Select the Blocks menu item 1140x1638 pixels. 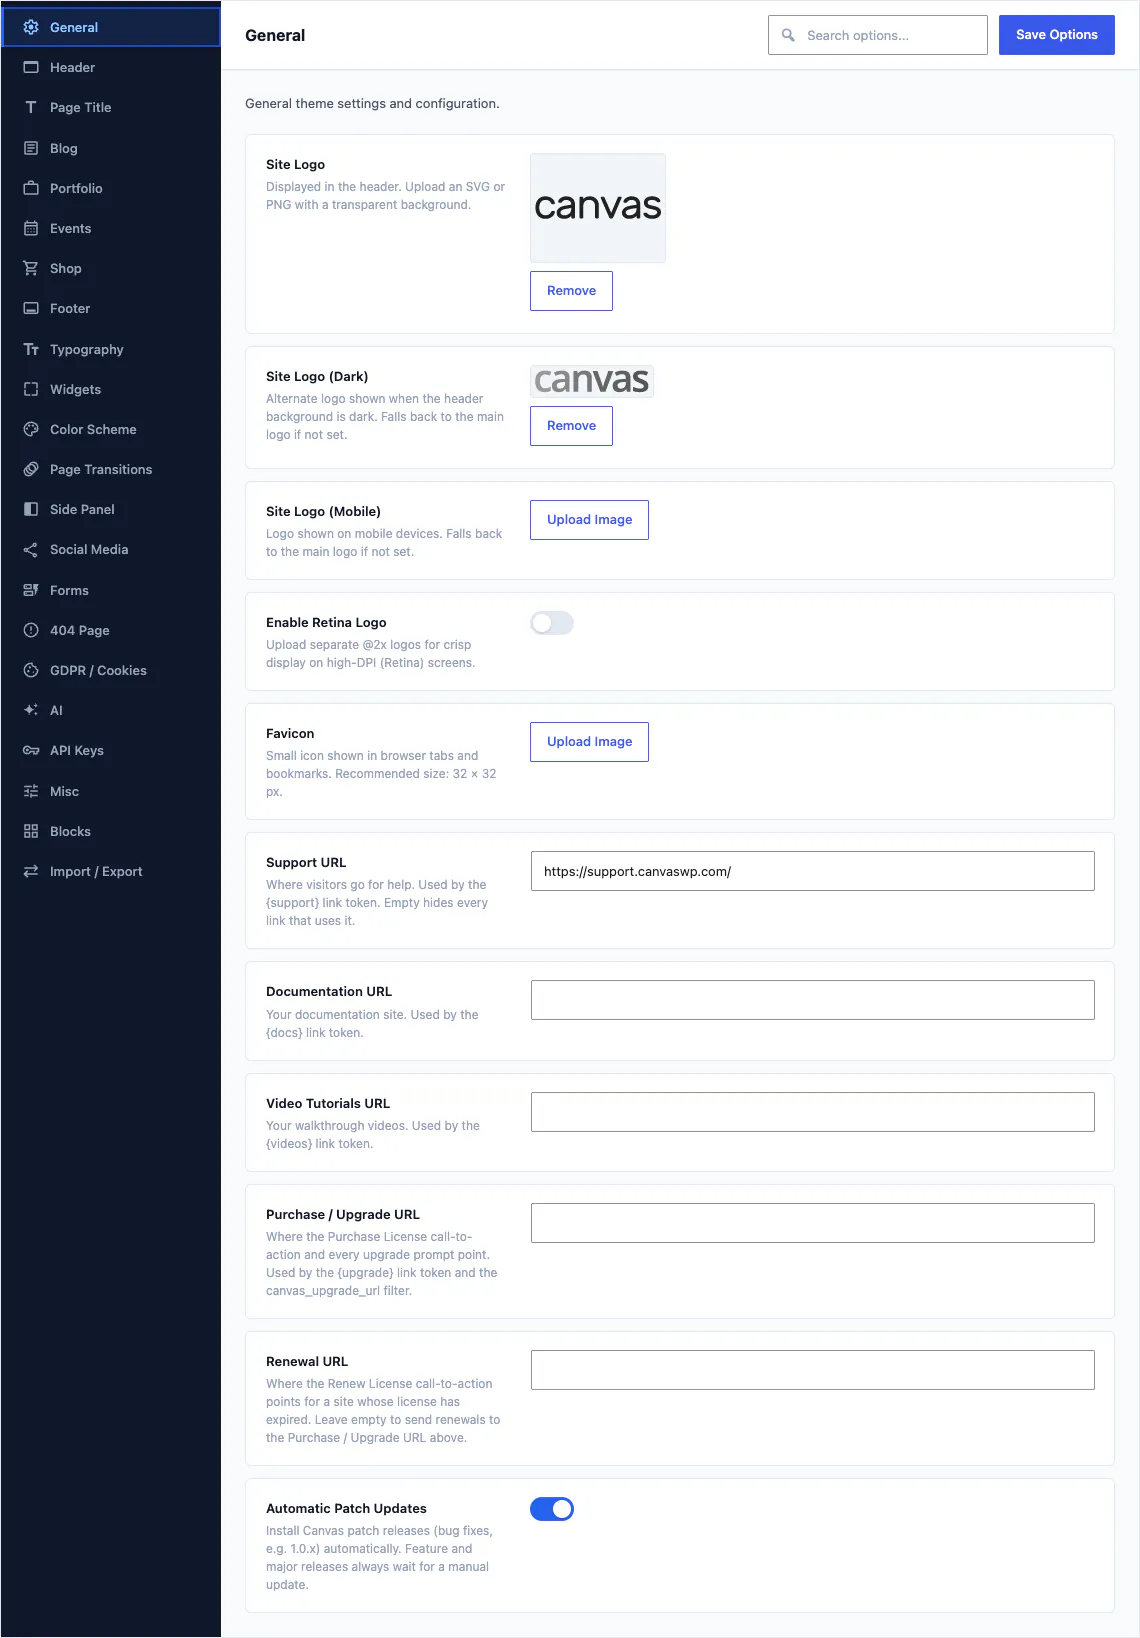tap(110, 831)
